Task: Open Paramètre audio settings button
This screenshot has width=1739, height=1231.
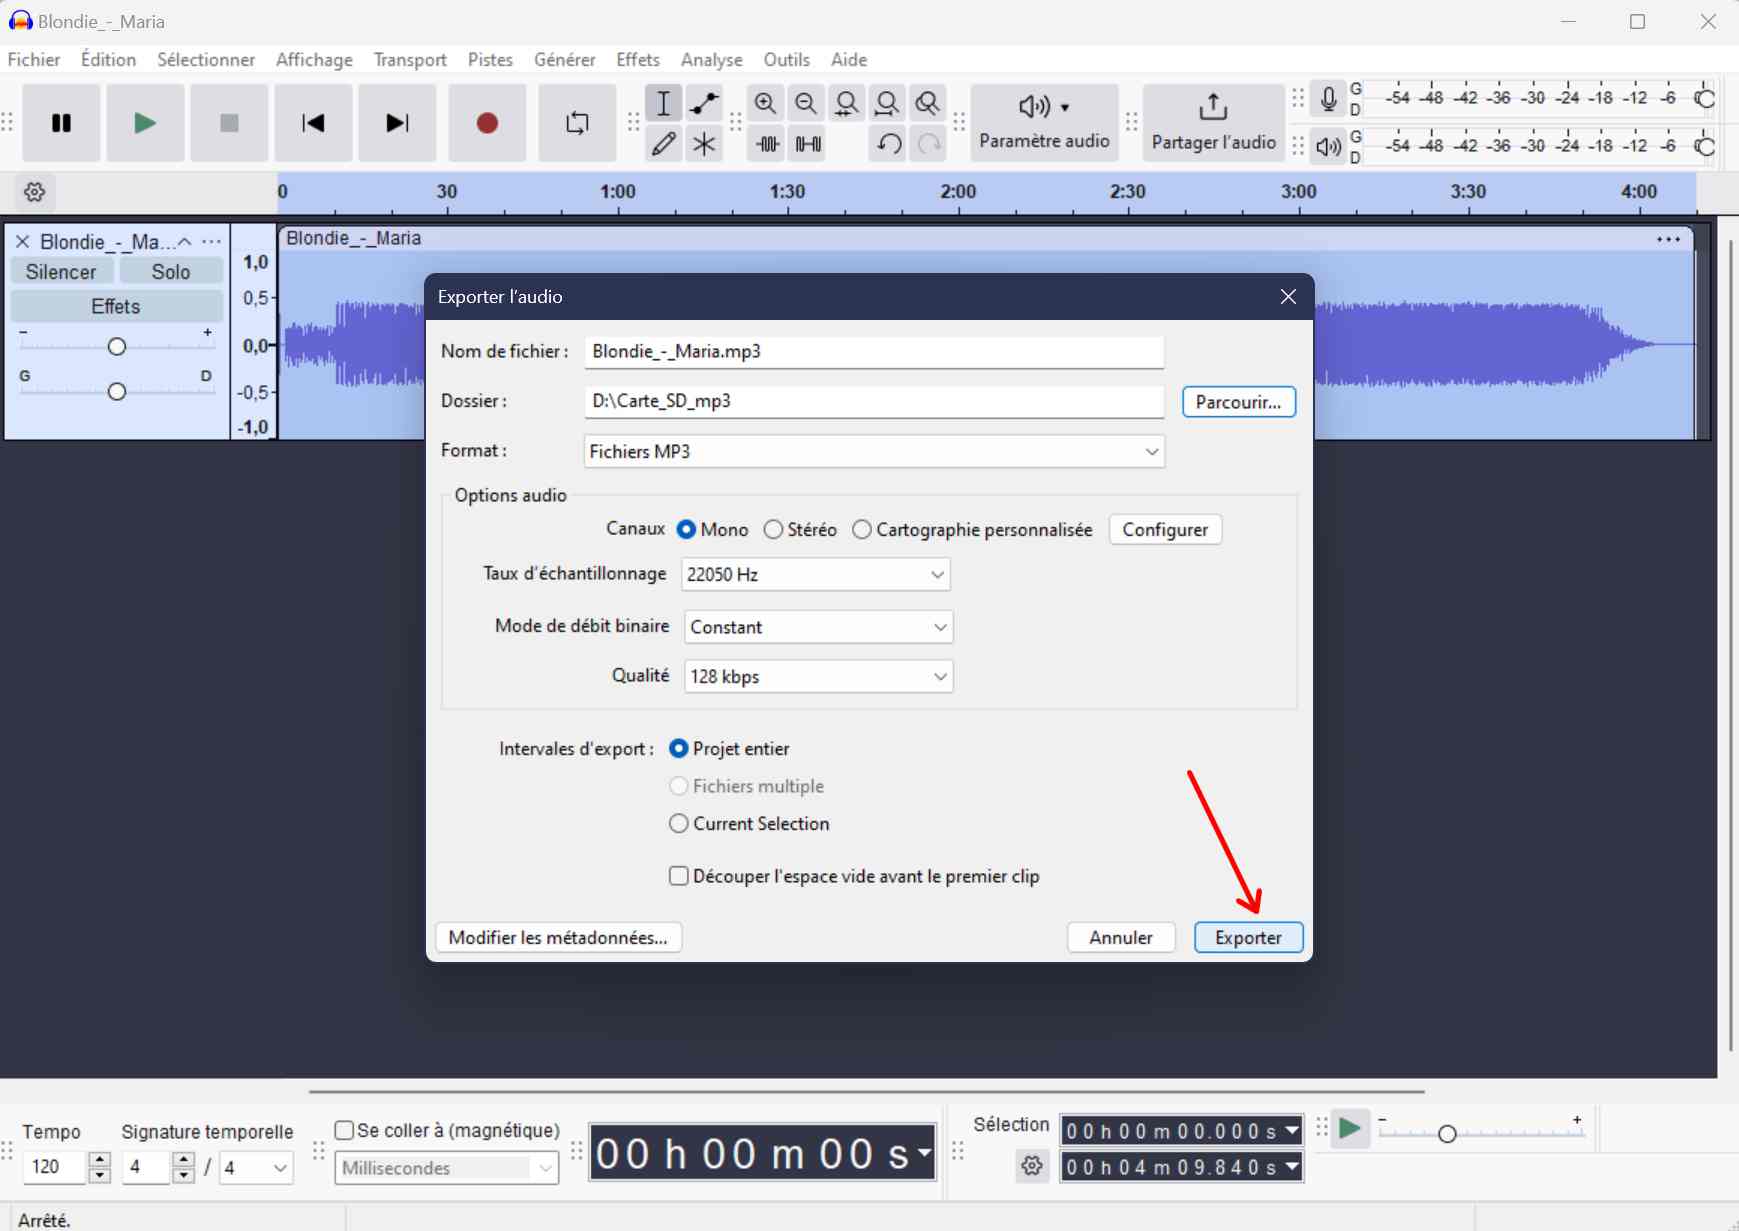Action: 1044,123
